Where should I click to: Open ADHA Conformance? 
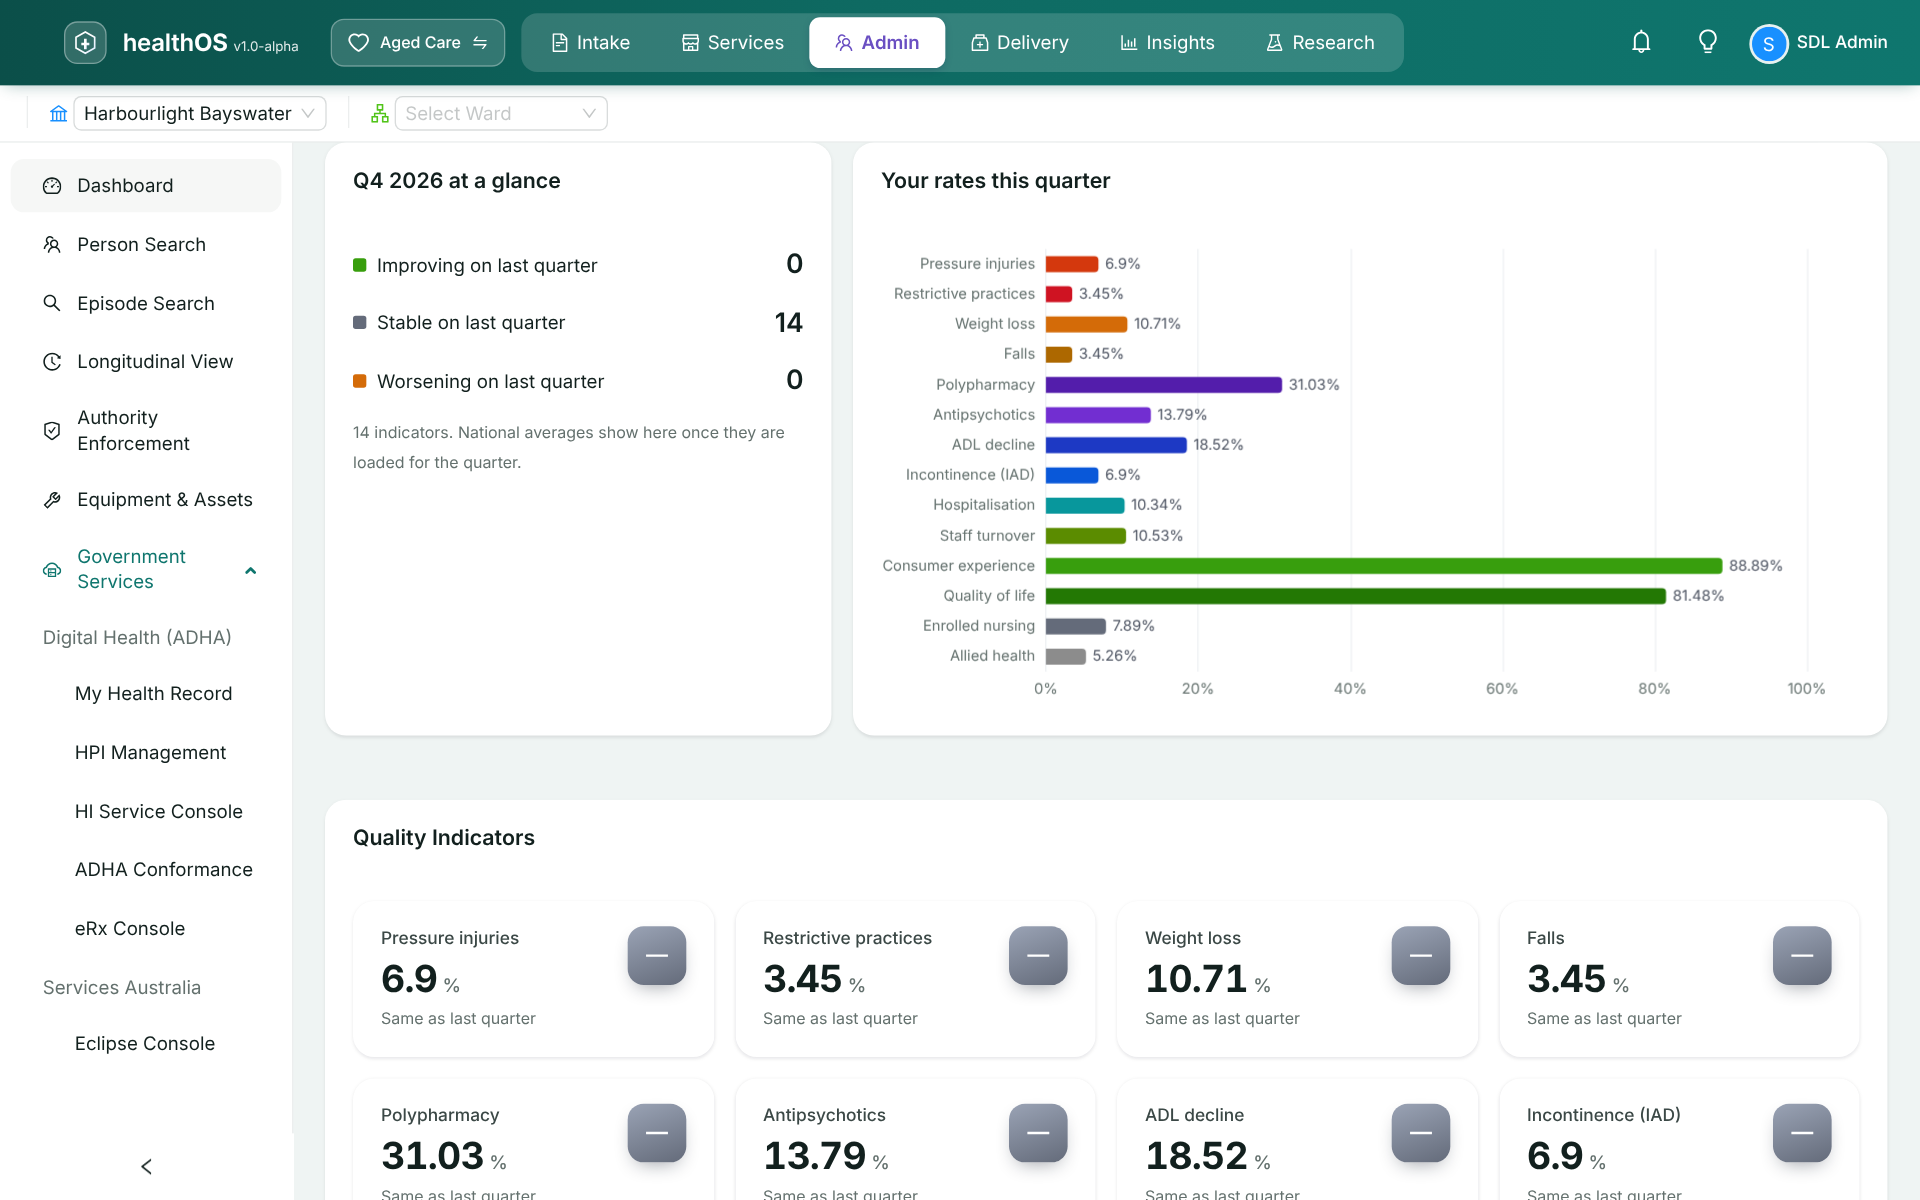pyautogui.click(x=164, y=870)
